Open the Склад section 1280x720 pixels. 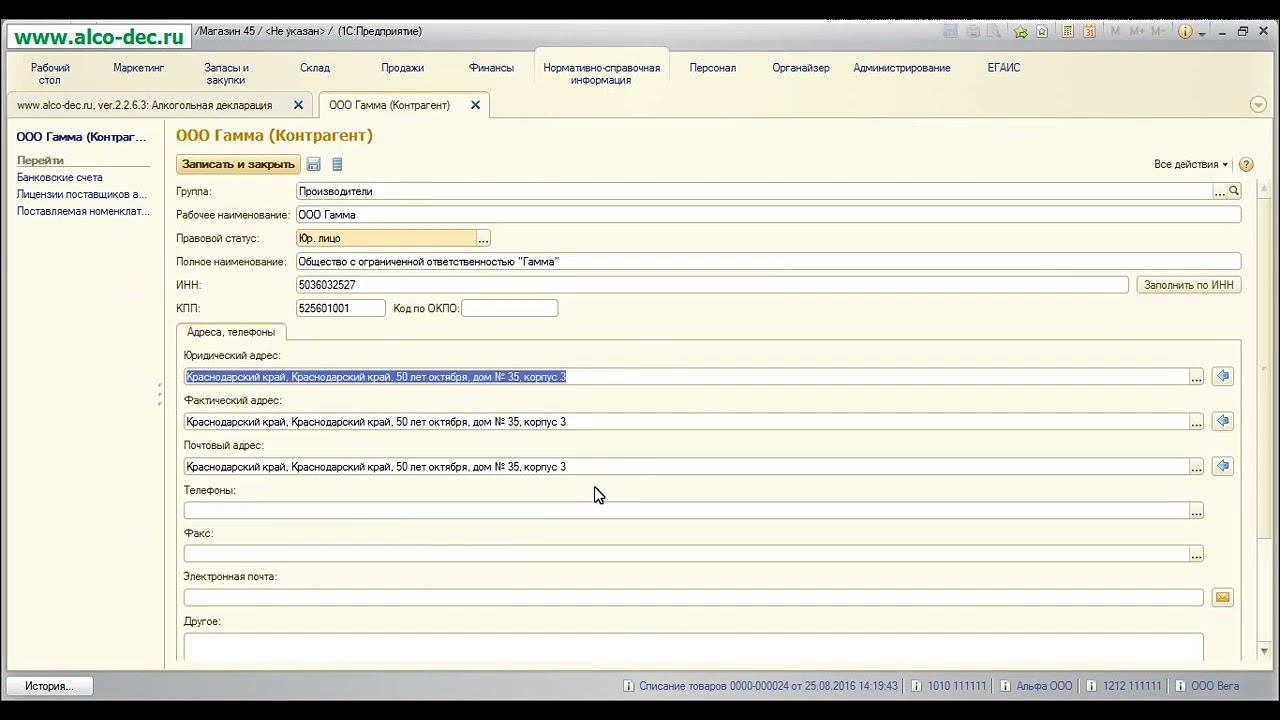(x=315, y=68)
